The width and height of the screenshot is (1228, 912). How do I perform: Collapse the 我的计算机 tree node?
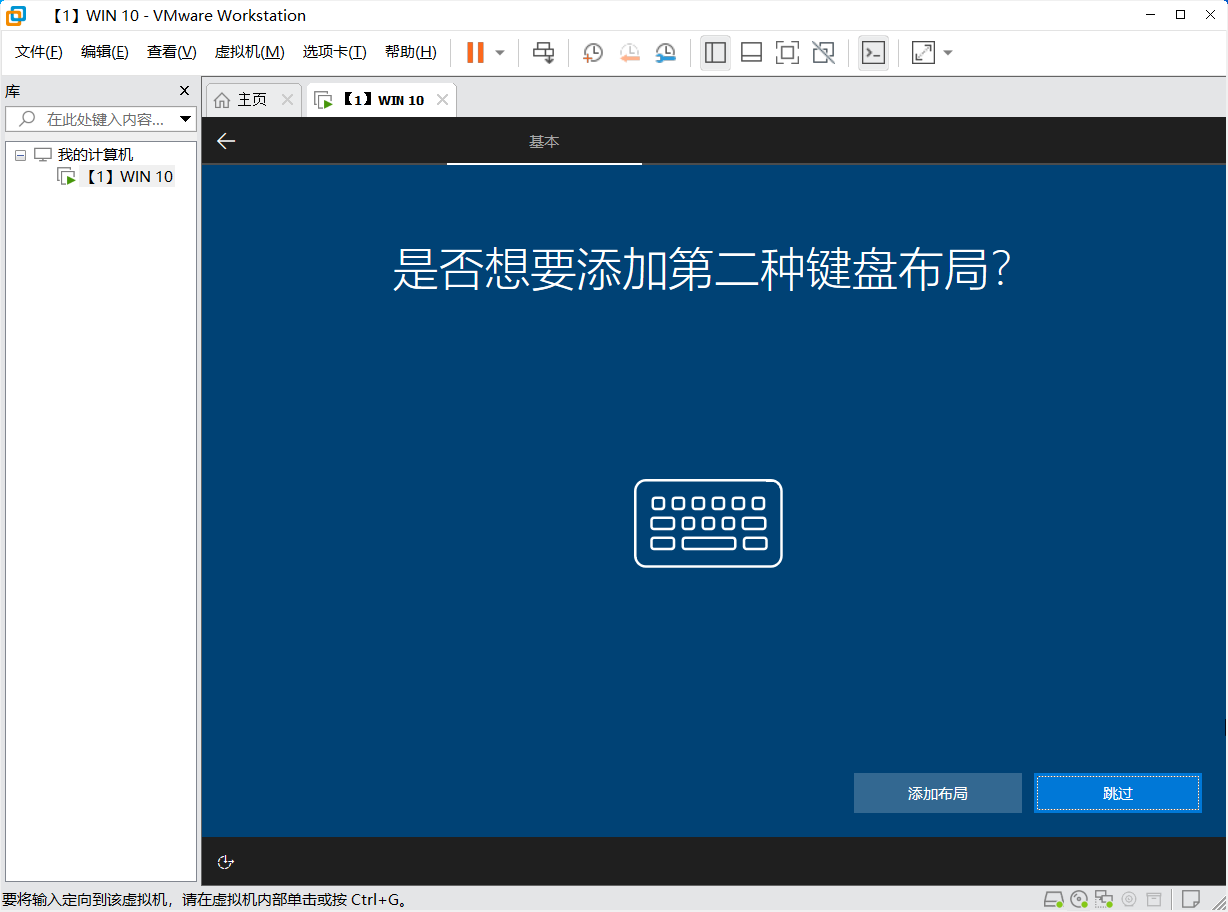coord(20,155)
